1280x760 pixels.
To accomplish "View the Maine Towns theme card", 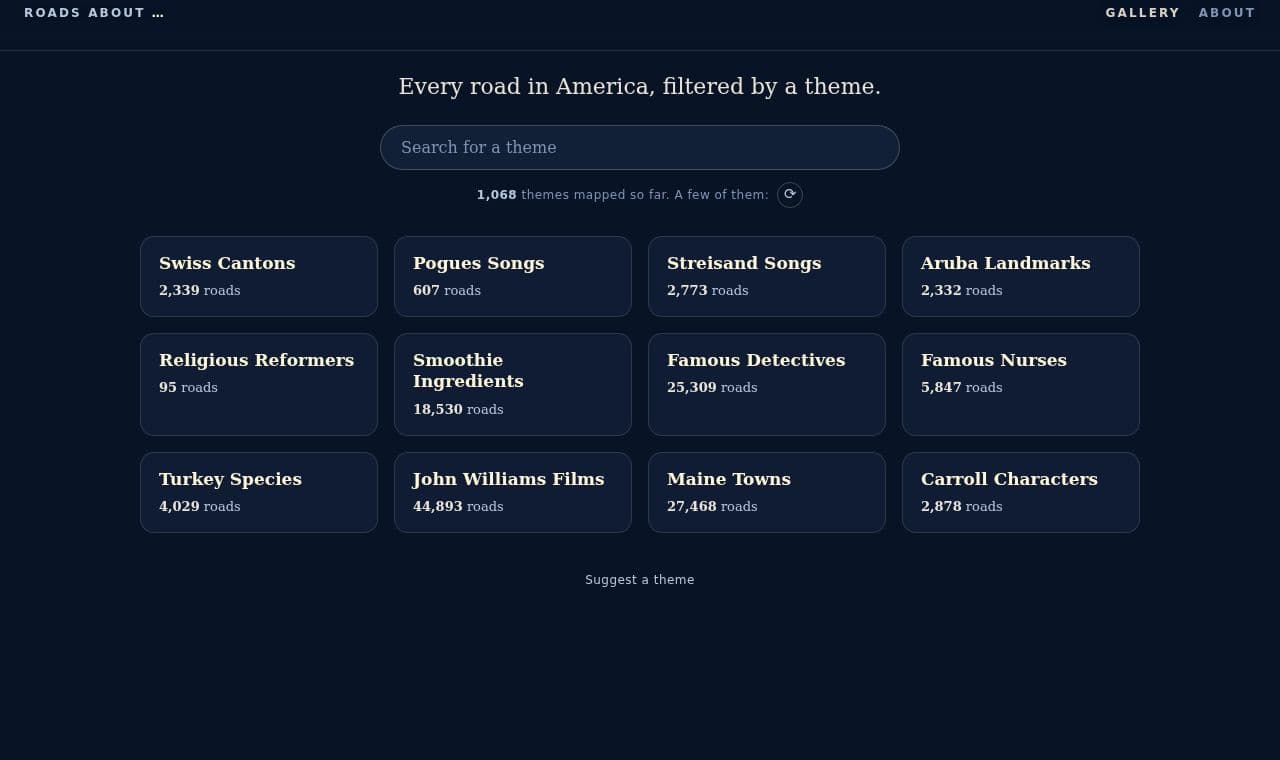I will [x=767, y=492].
